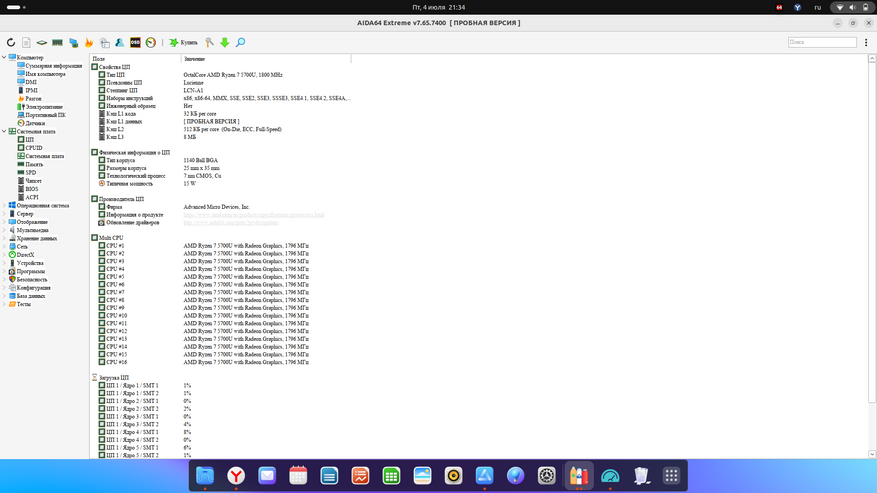Screen dimensions: 877x493
Task: Select the Кэш L3 row
Action: pos(221,137)
